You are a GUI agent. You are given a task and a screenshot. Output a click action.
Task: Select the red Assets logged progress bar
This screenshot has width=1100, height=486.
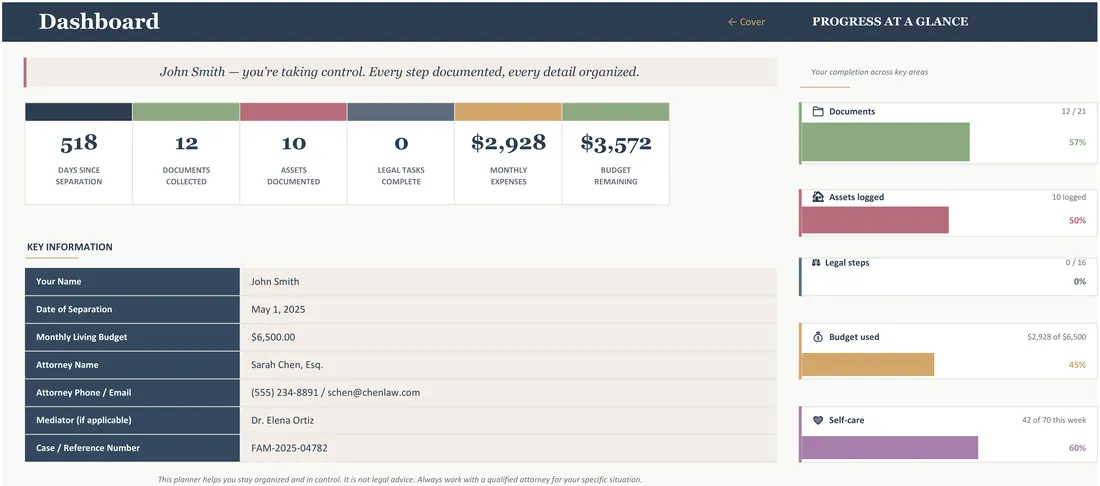click(875, 220)
